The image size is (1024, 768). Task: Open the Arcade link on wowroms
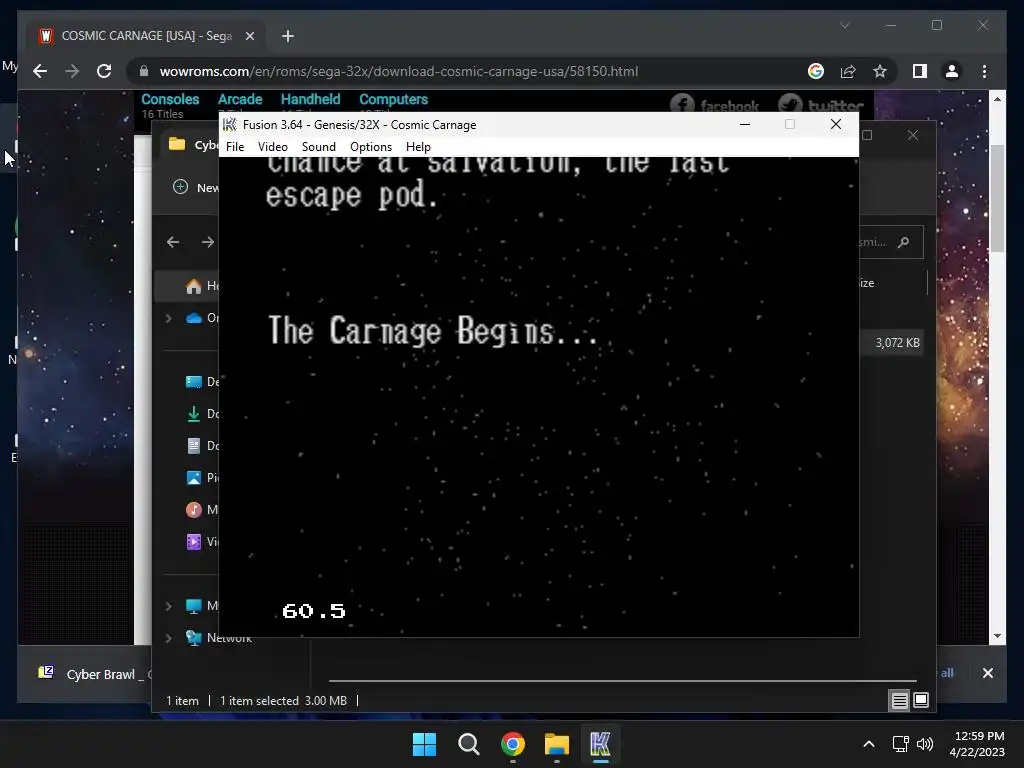pos(240,99)
